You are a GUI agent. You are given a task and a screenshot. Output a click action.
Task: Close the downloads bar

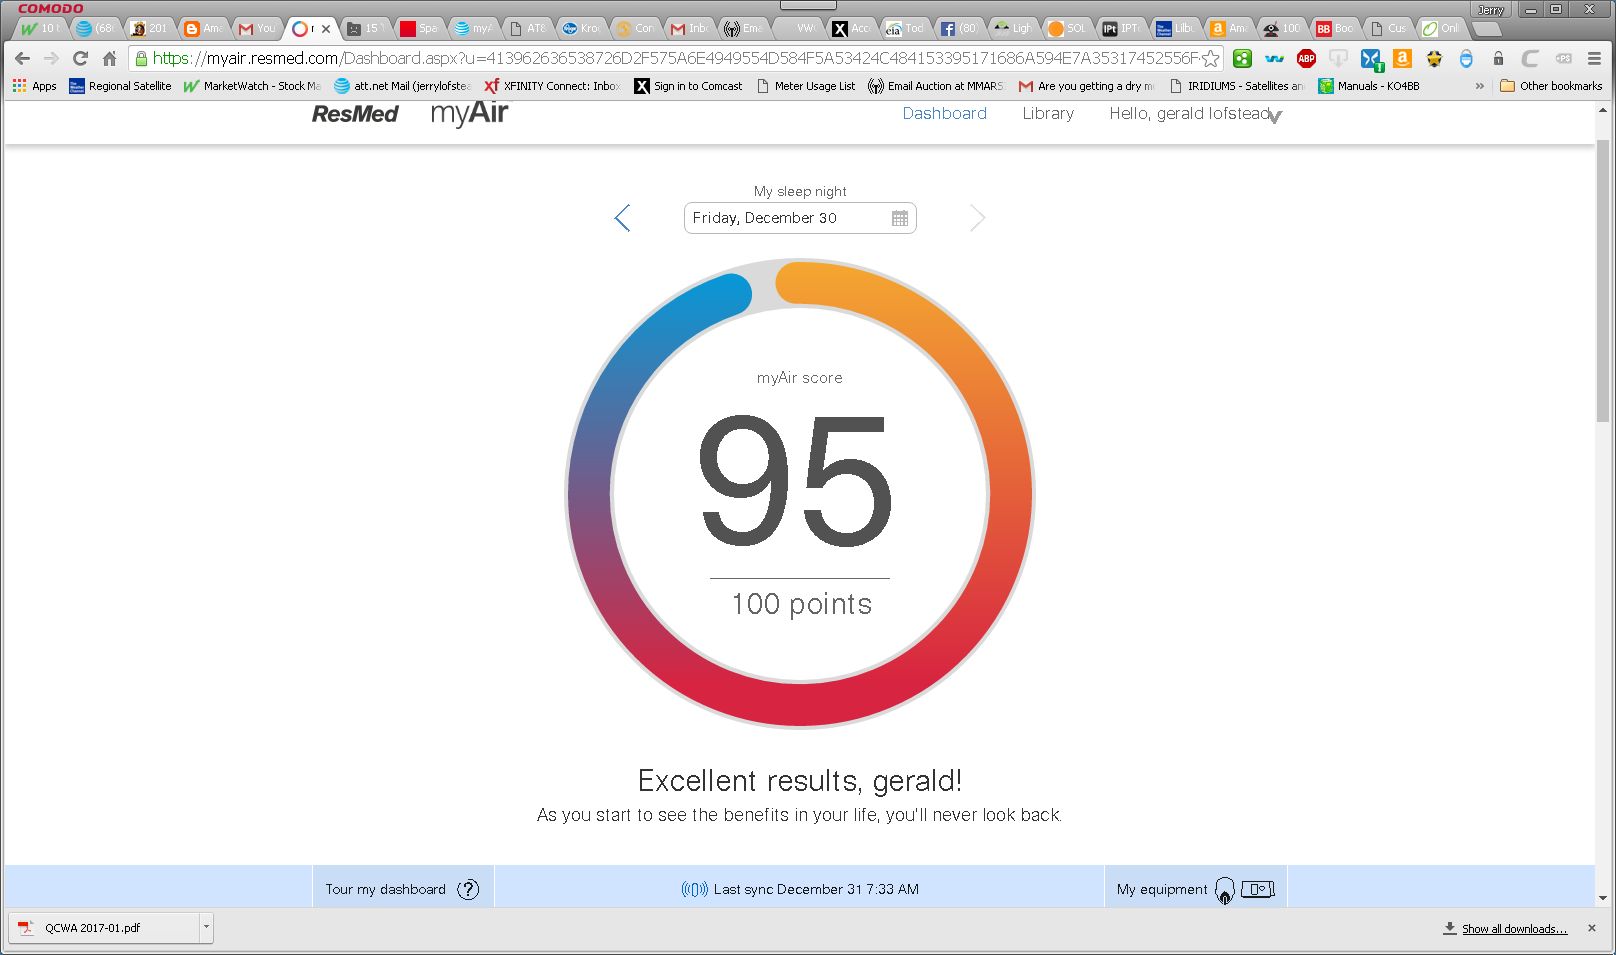1592,928
